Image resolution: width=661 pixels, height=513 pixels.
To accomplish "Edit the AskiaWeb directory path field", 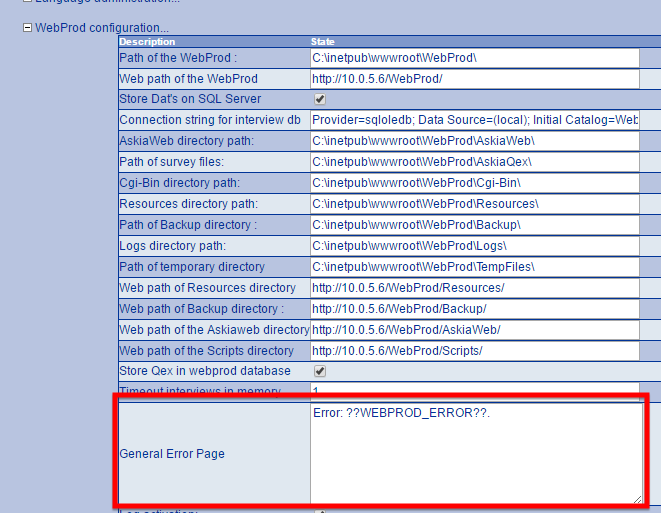I will coord(475,141).
